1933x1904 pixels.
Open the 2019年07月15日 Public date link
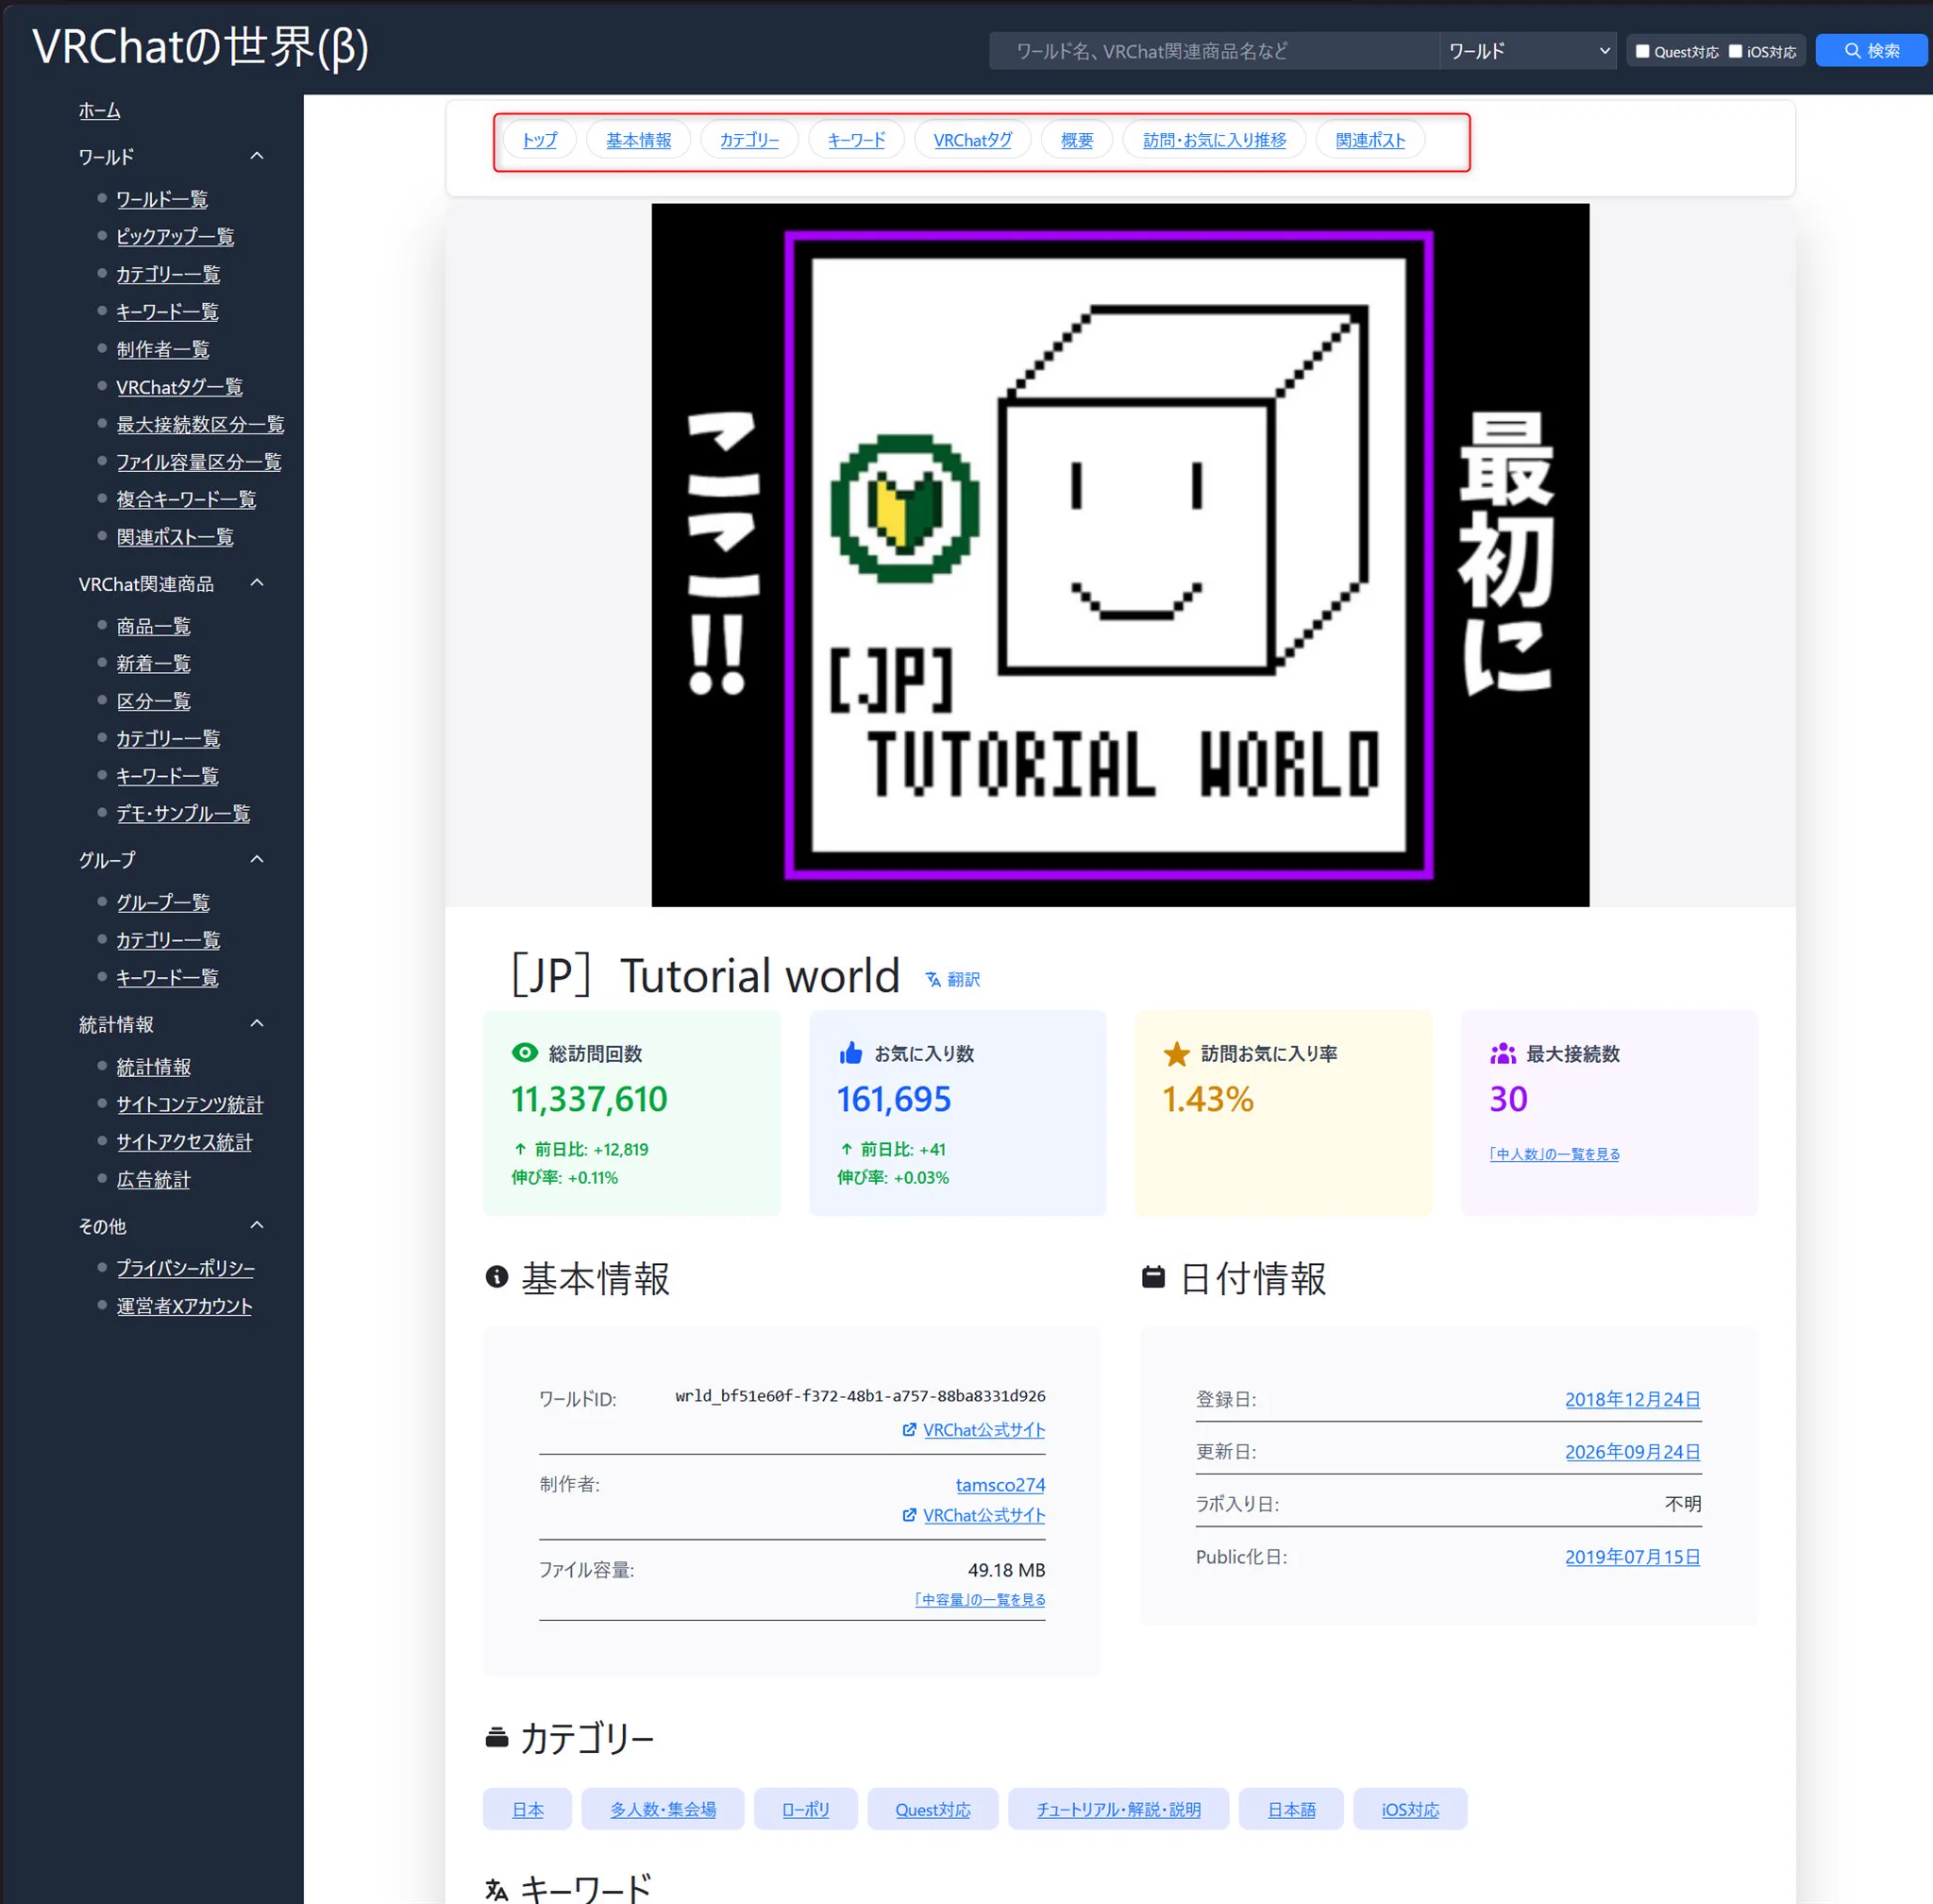[1632, 1557]
